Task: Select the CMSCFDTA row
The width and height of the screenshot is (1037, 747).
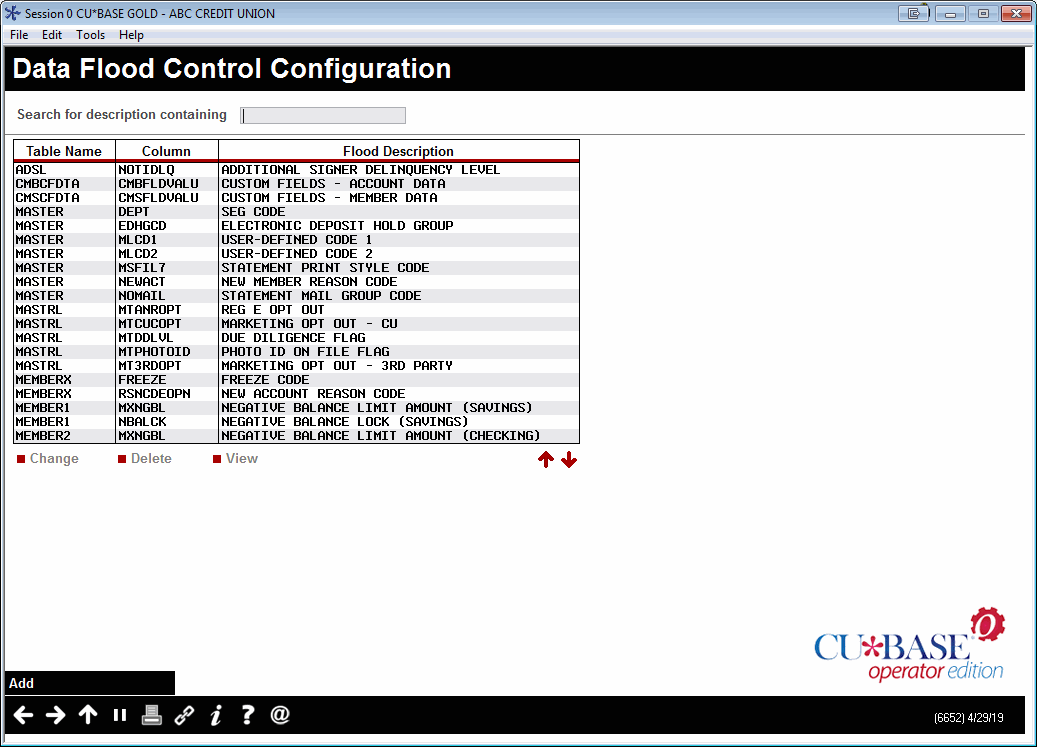Action: pyautogui.click(x=296, y=198)
